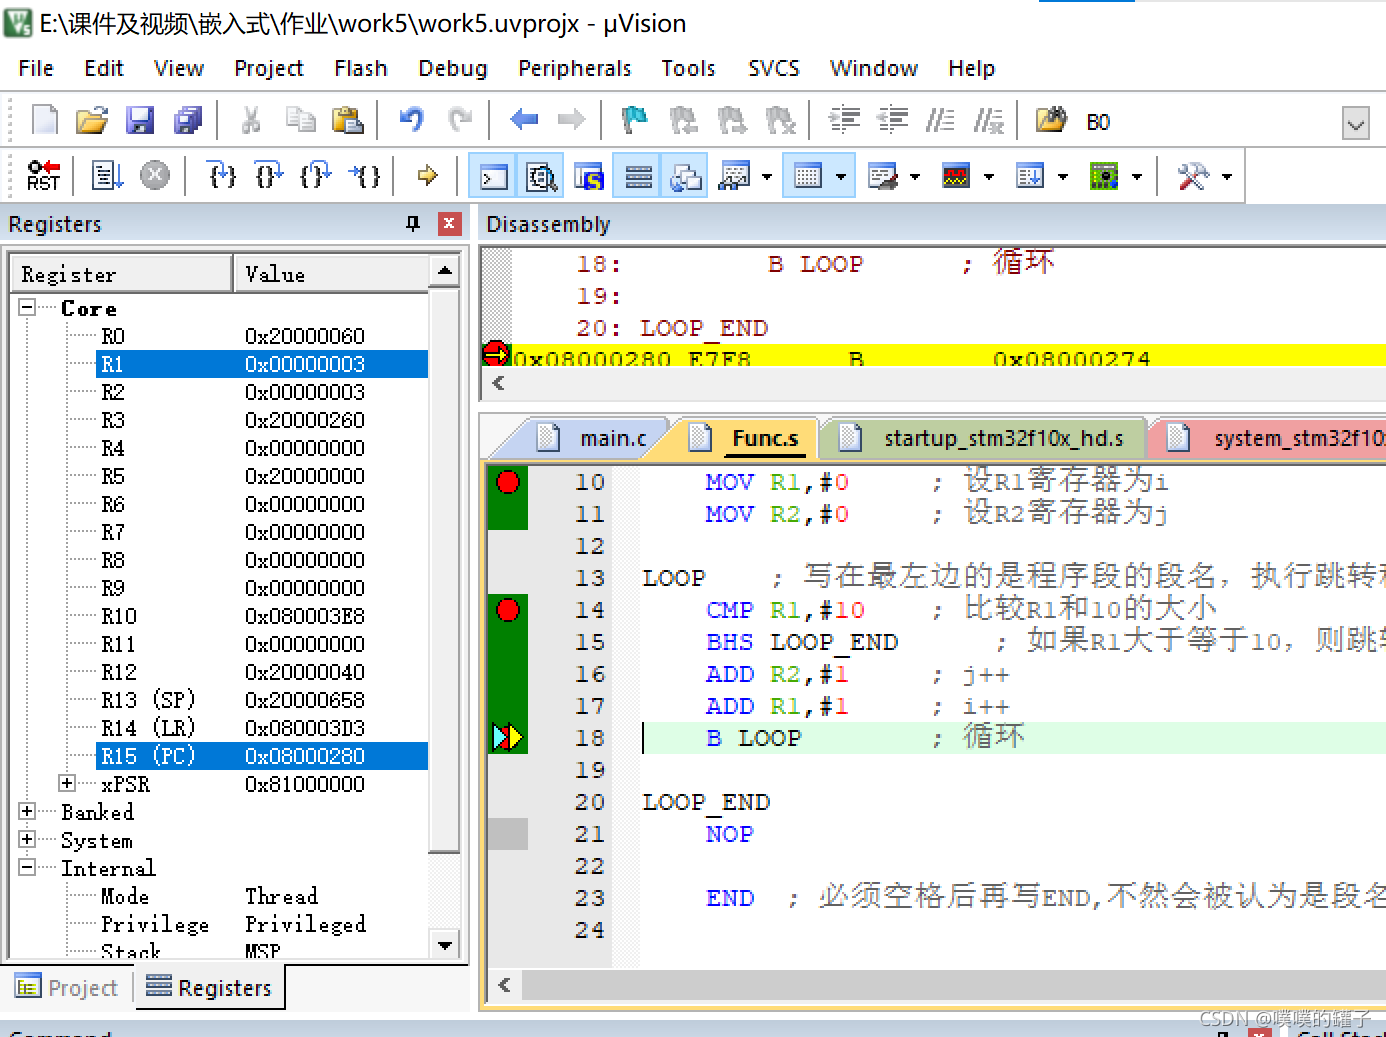Open a file with the folder icon
Screen dimensions: 1386x1037
(x=92, y=121)
